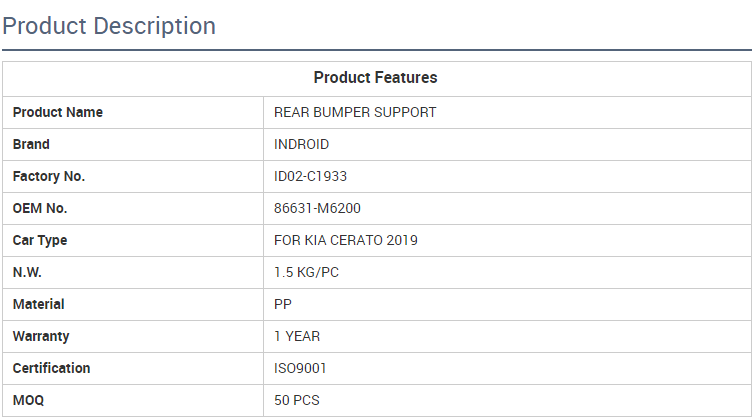Viewport: 754px width, 419px height.
Task: Click the INDROID brand value
Action: click(x=301, y=144)
